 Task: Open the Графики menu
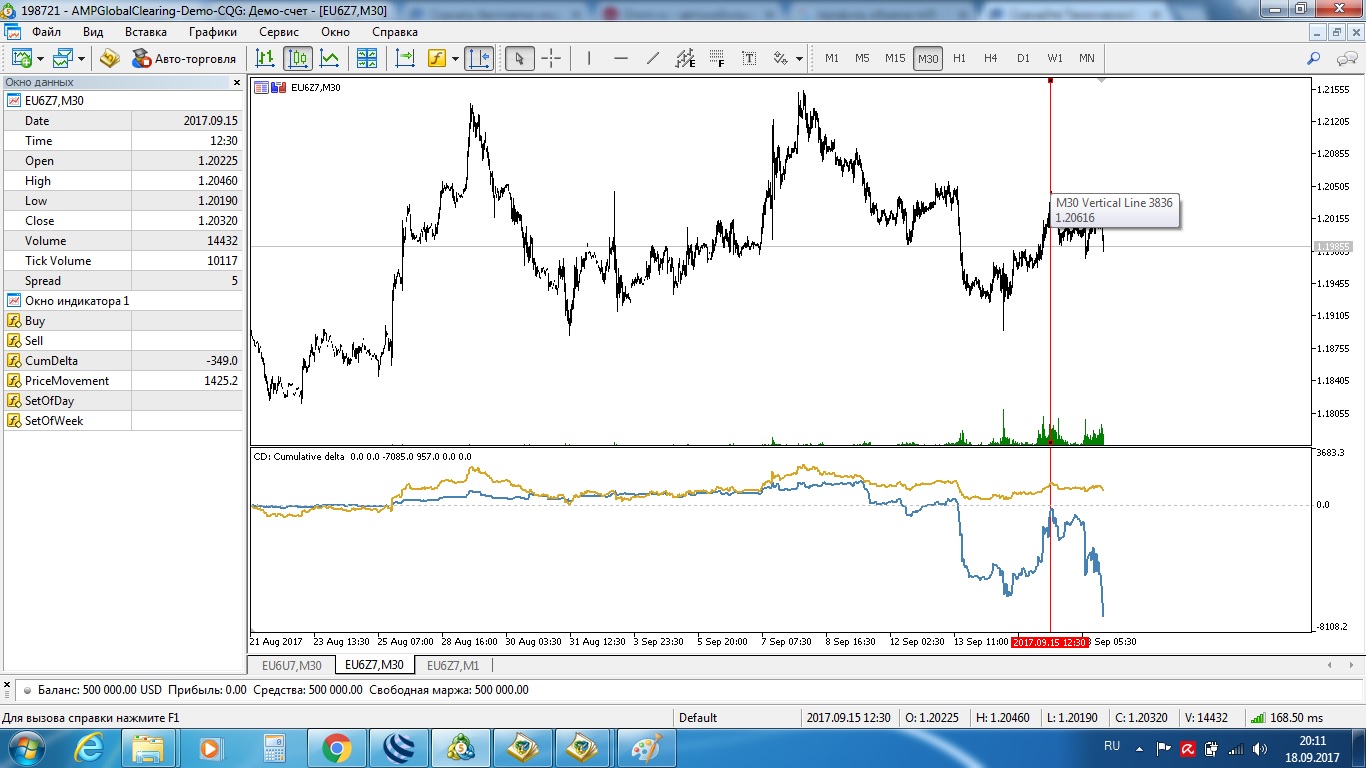click(x=213, y=32)
